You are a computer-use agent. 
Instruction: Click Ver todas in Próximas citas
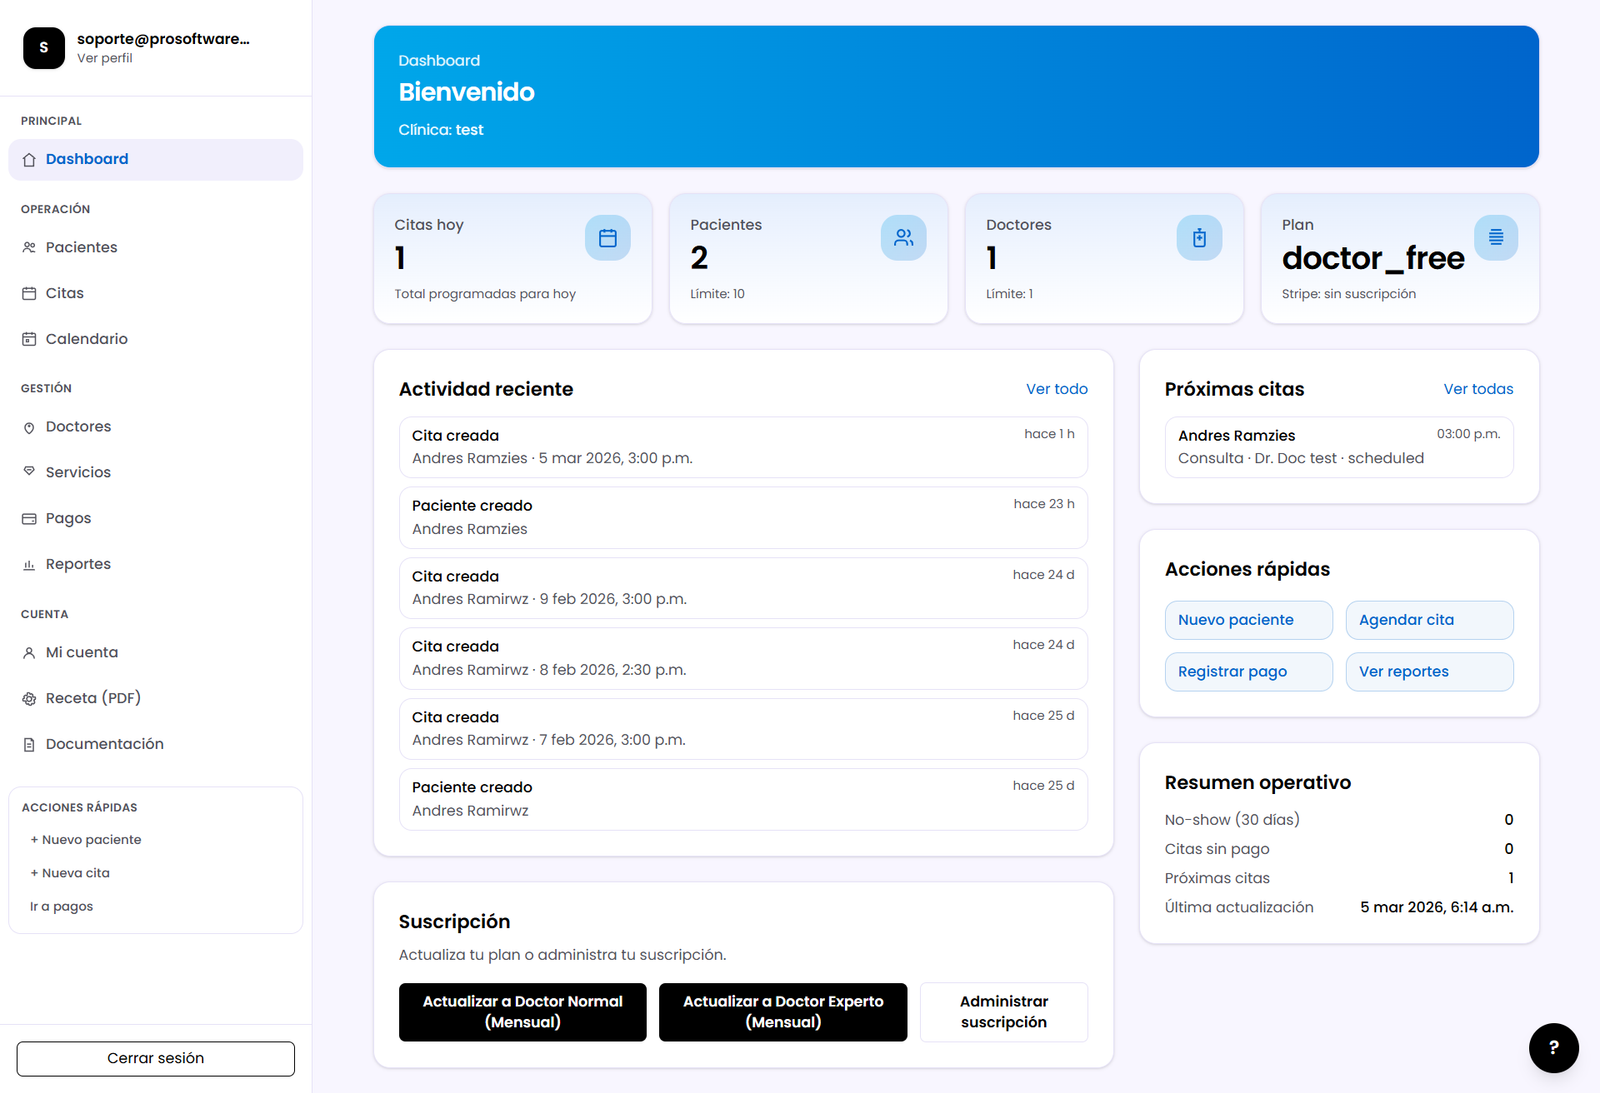(1477, 389)
